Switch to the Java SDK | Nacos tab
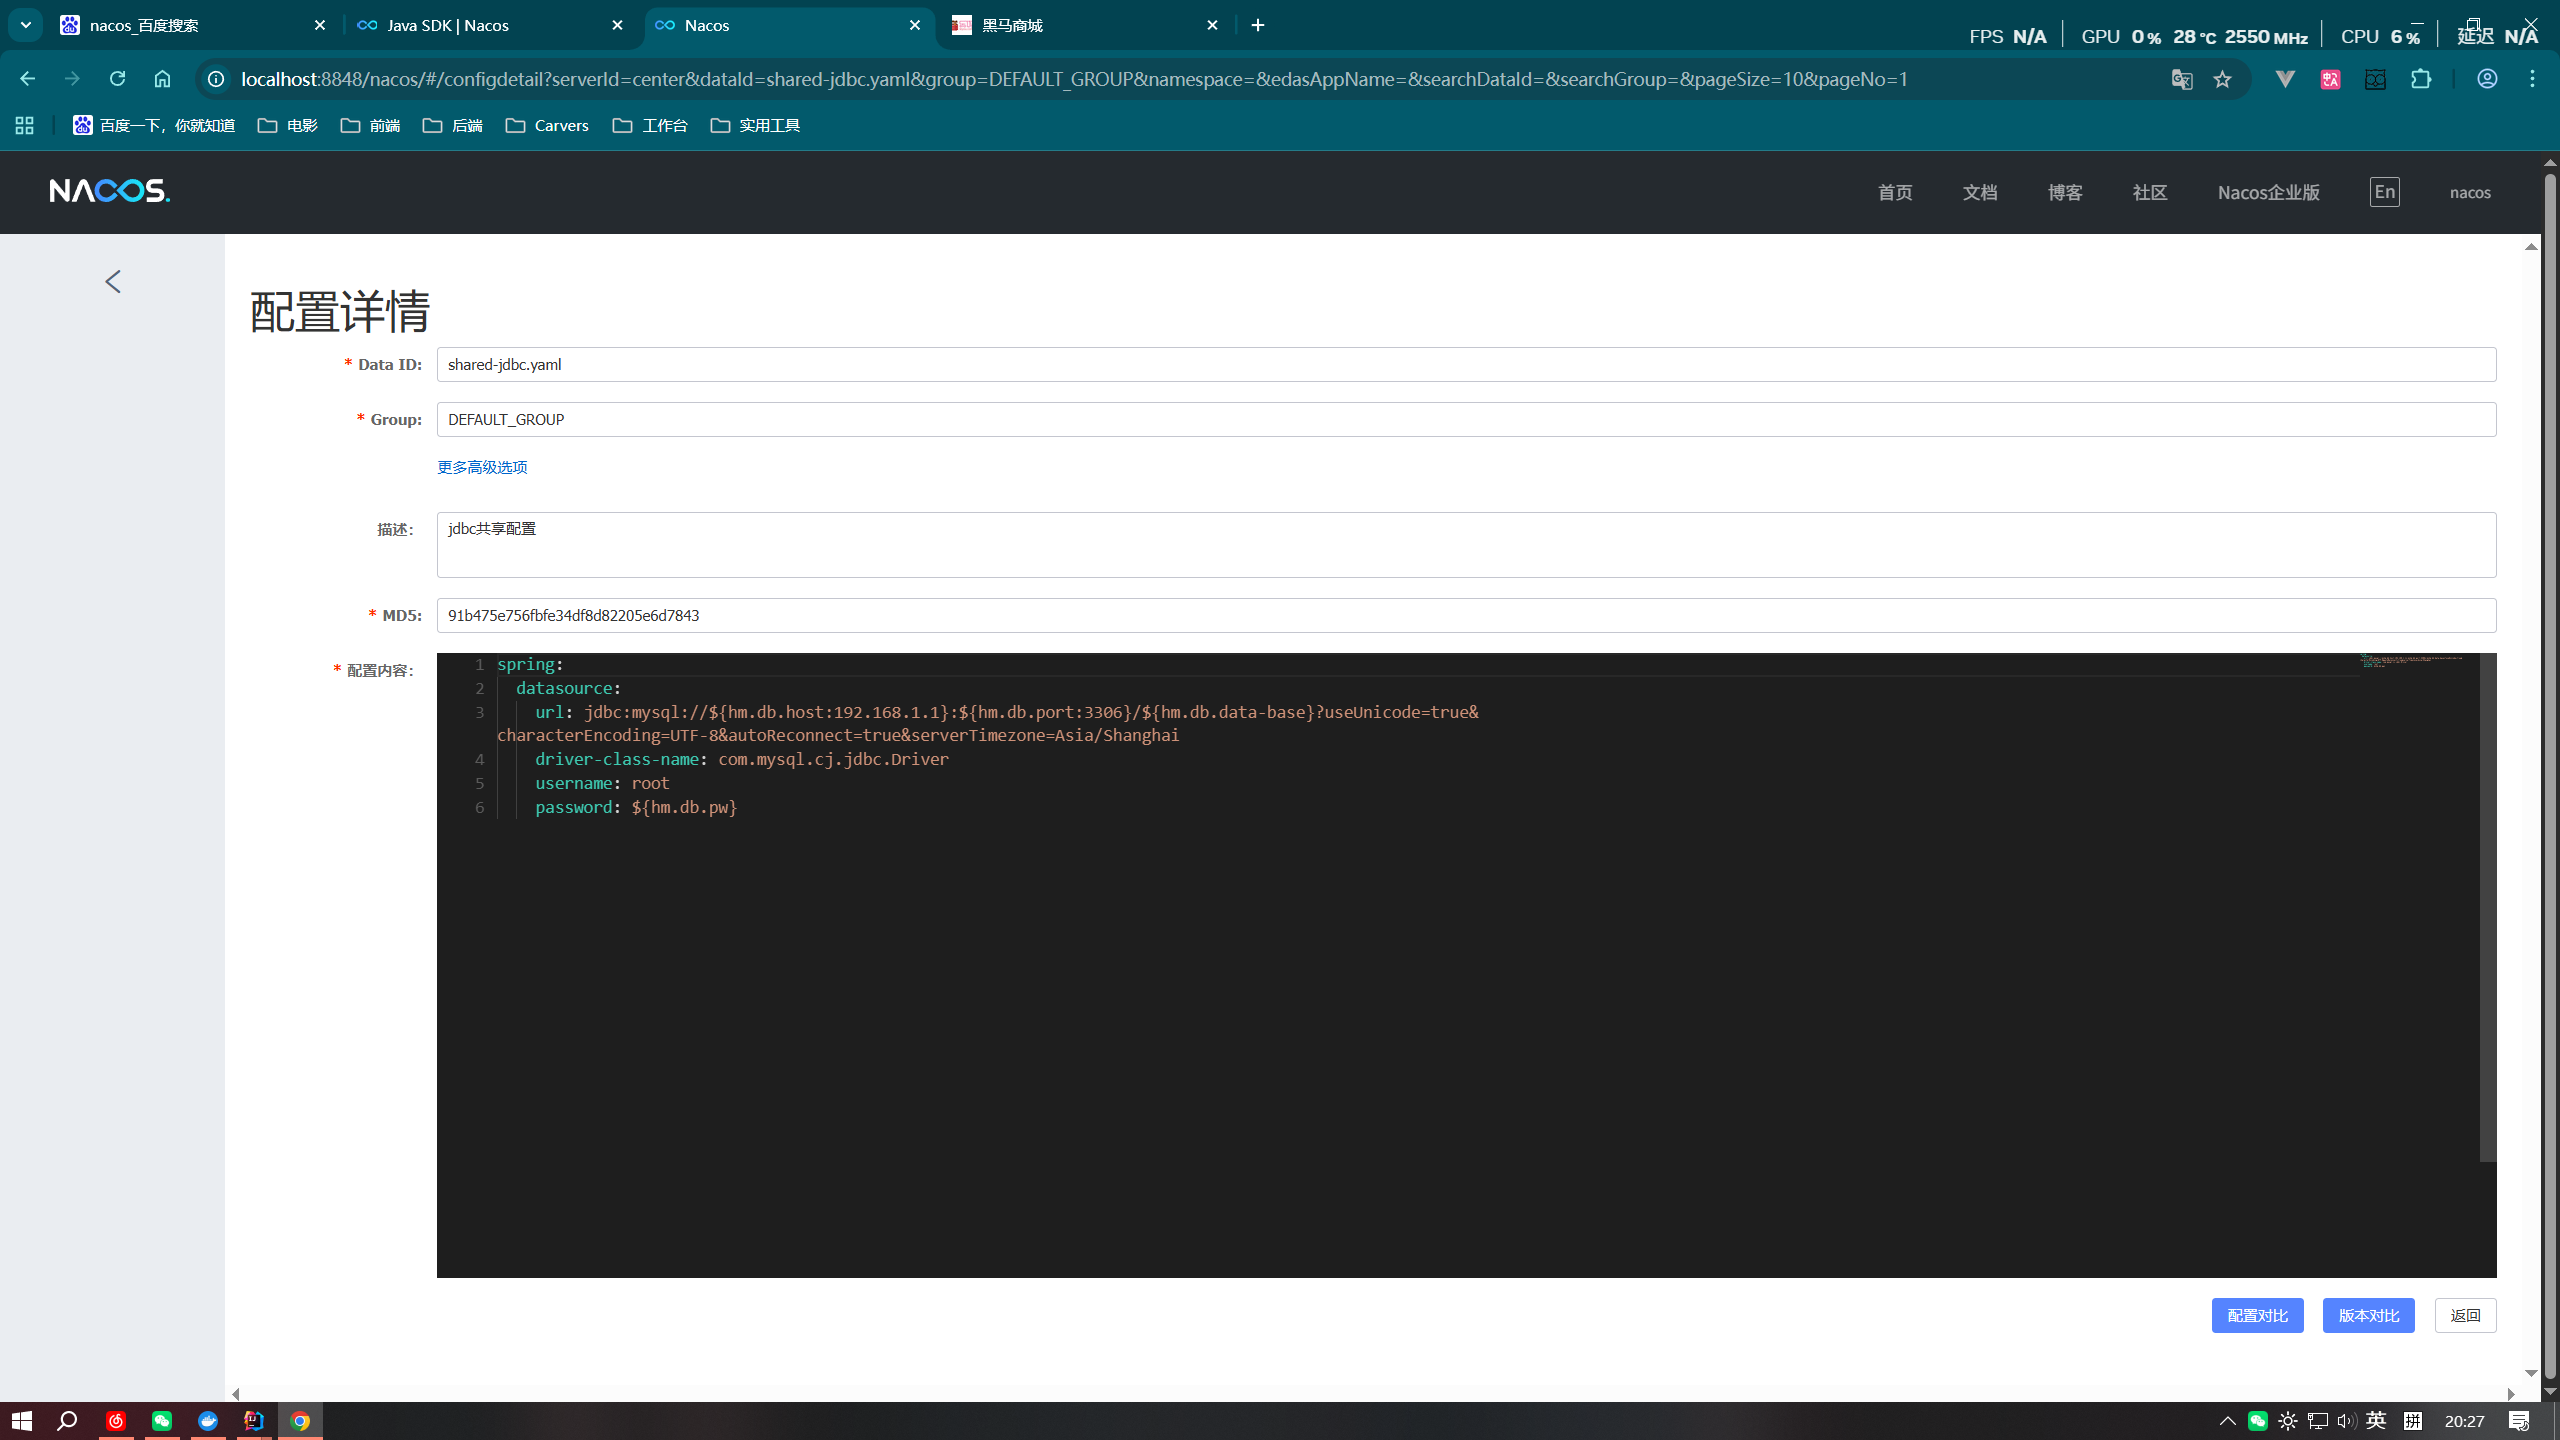The height and width of the screenshot is (1440, 2560). pos(448,25)
